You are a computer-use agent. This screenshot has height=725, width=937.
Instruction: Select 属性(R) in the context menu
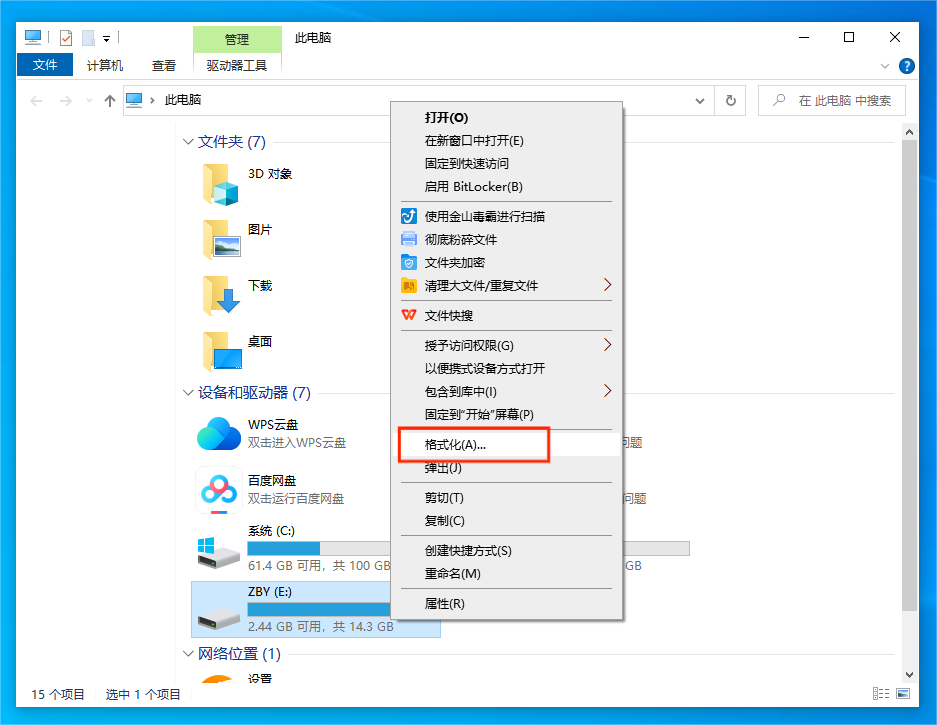(x=445, y=604)
